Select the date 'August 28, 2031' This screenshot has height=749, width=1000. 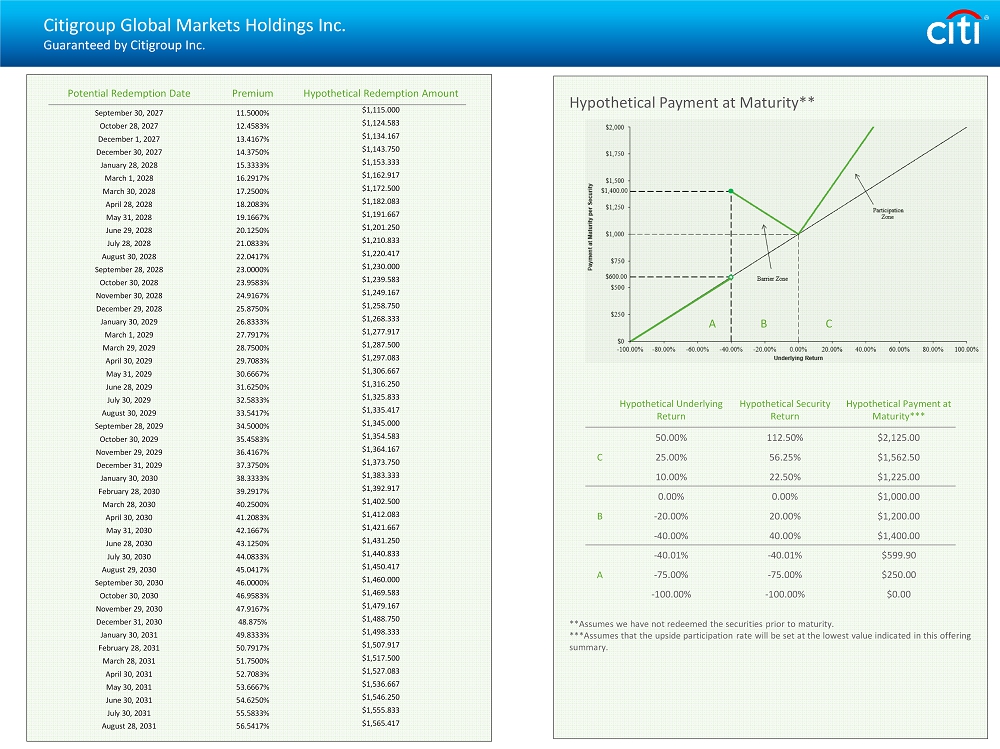point(129,726)
